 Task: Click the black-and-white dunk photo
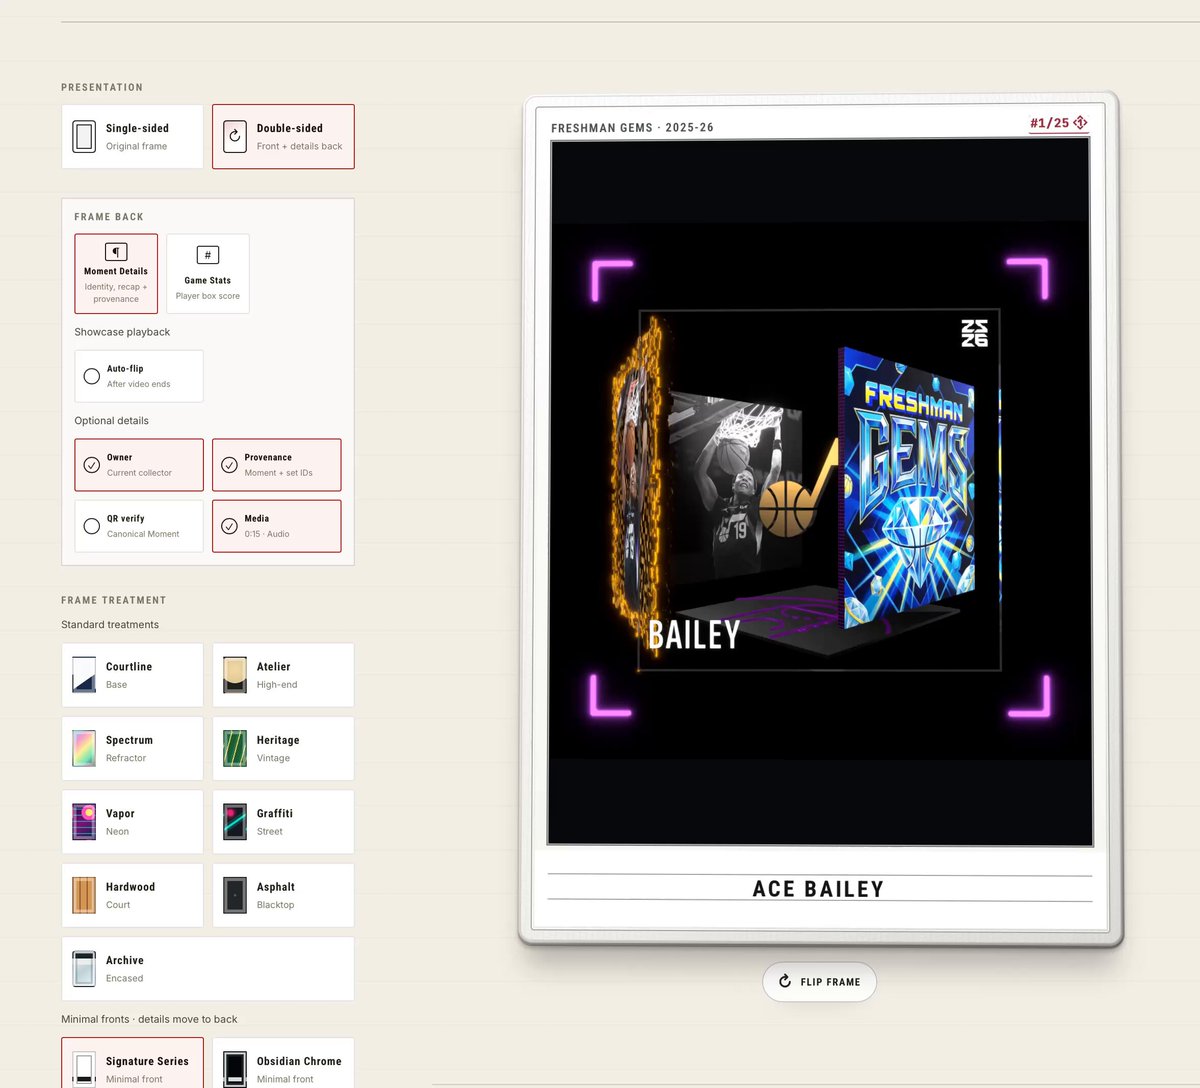(x=735, y=487)
